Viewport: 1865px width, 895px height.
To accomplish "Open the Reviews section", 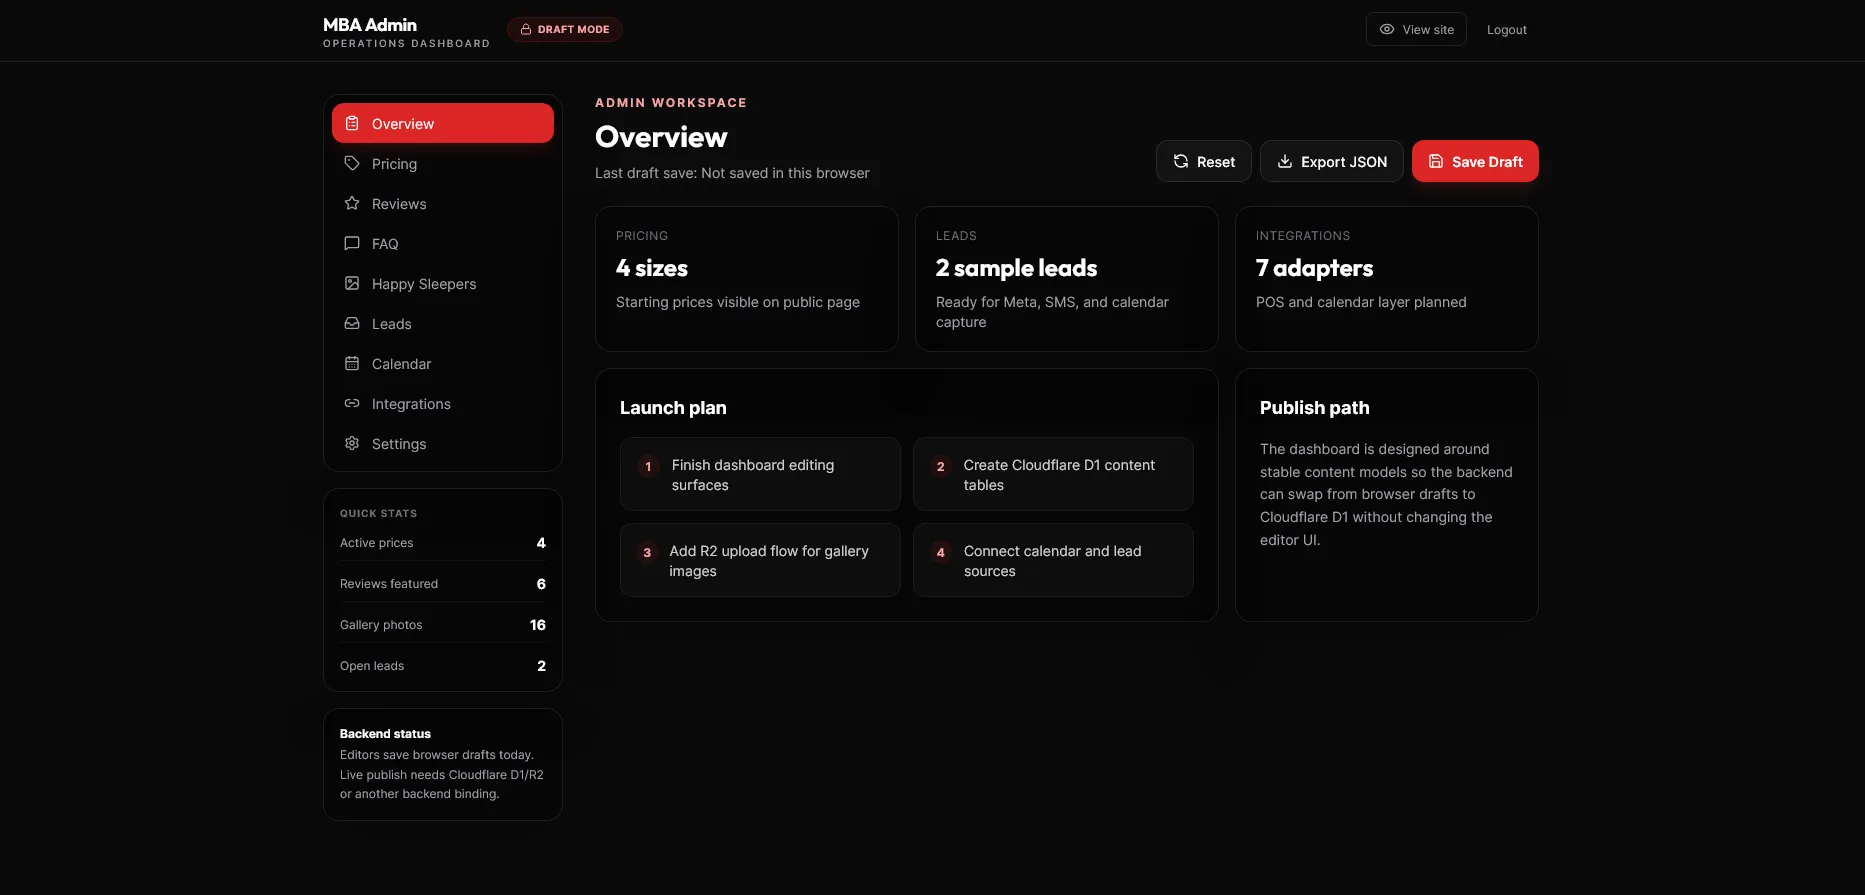I will click(443, 203).
